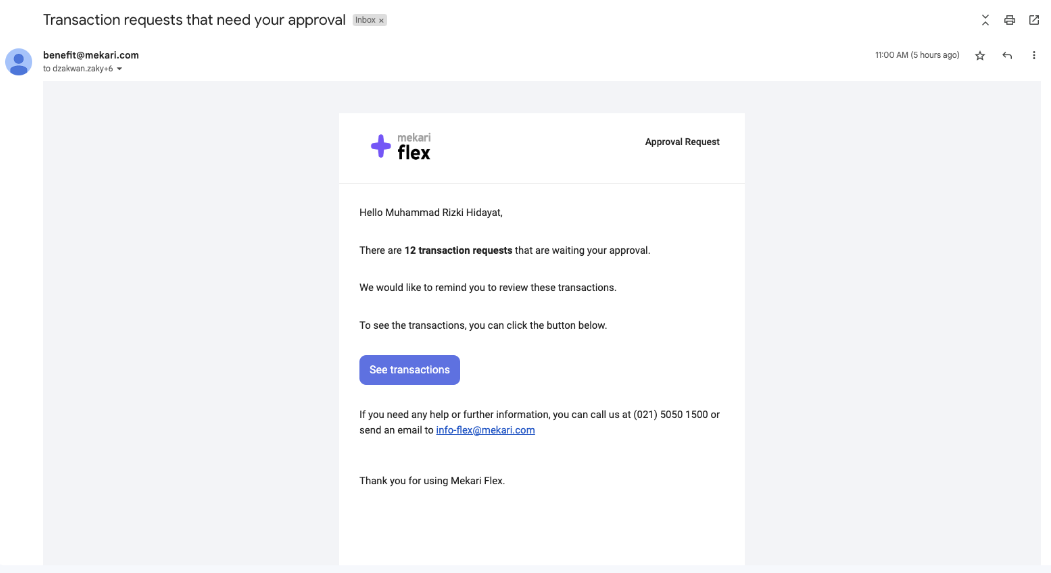Open the email in a new window
The image size is (1051, 573).
coord(1034,20)
